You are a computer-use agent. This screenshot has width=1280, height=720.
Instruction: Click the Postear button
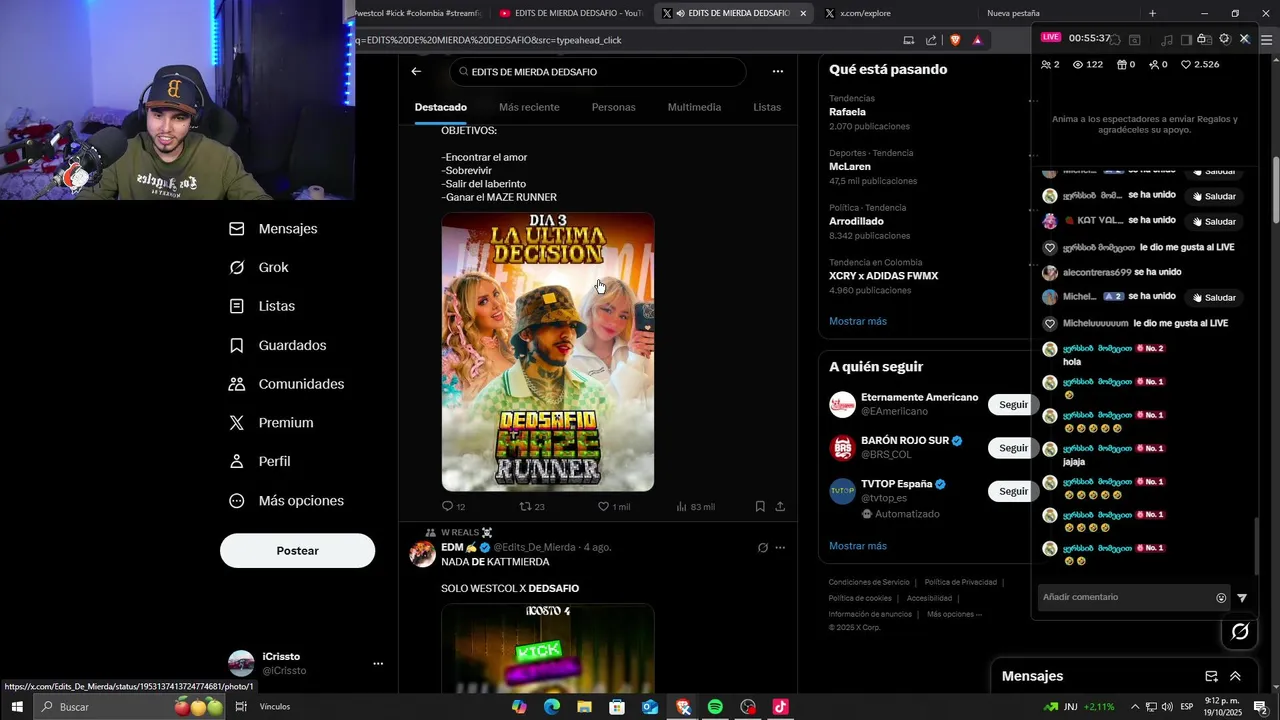298,551
